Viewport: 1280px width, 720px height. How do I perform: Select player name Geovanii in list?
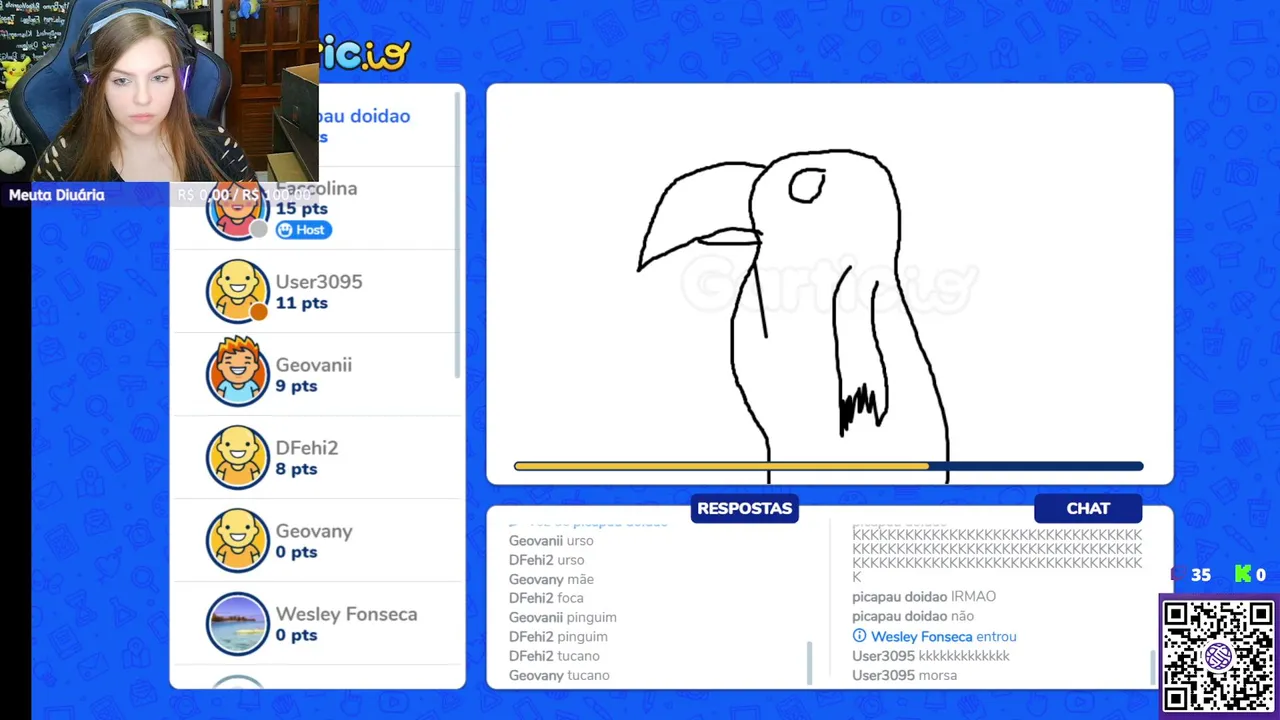314,365
